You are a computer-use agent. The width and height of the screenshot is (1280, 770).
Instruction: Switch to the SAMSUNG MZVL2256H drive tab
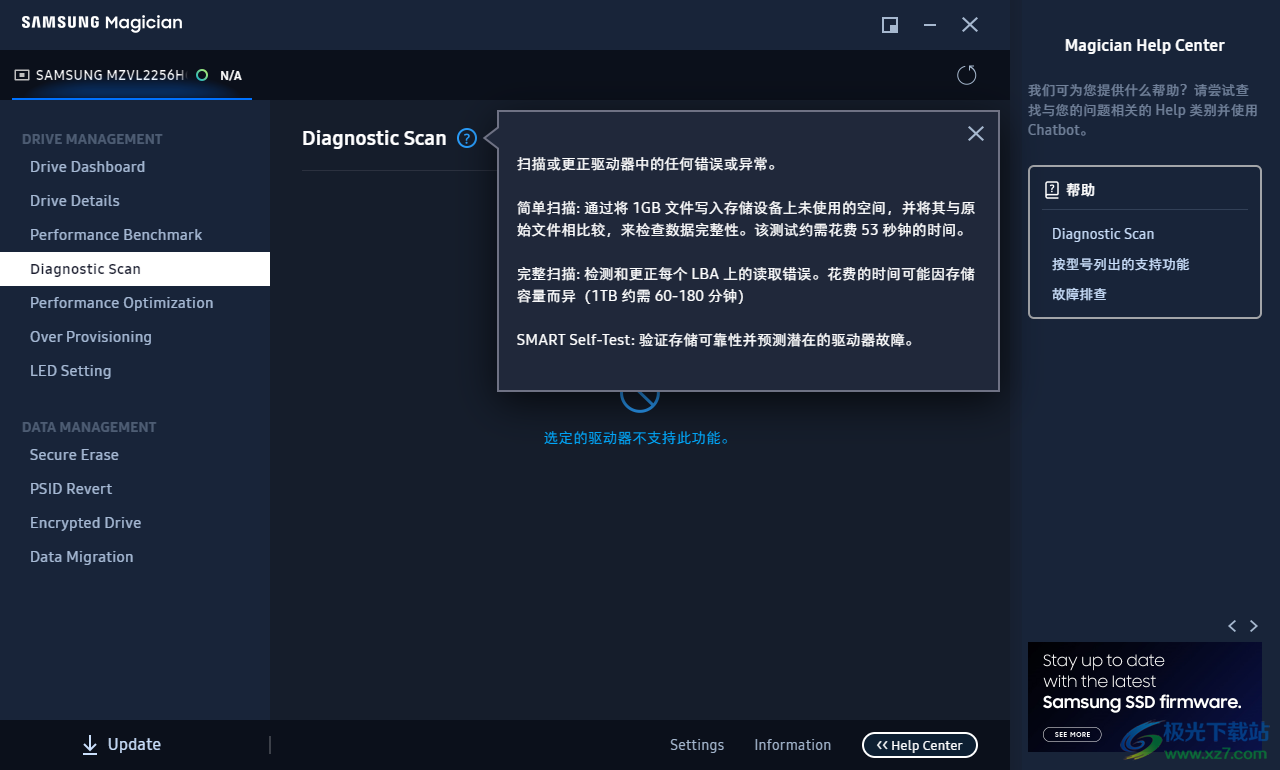pos(110,74)
